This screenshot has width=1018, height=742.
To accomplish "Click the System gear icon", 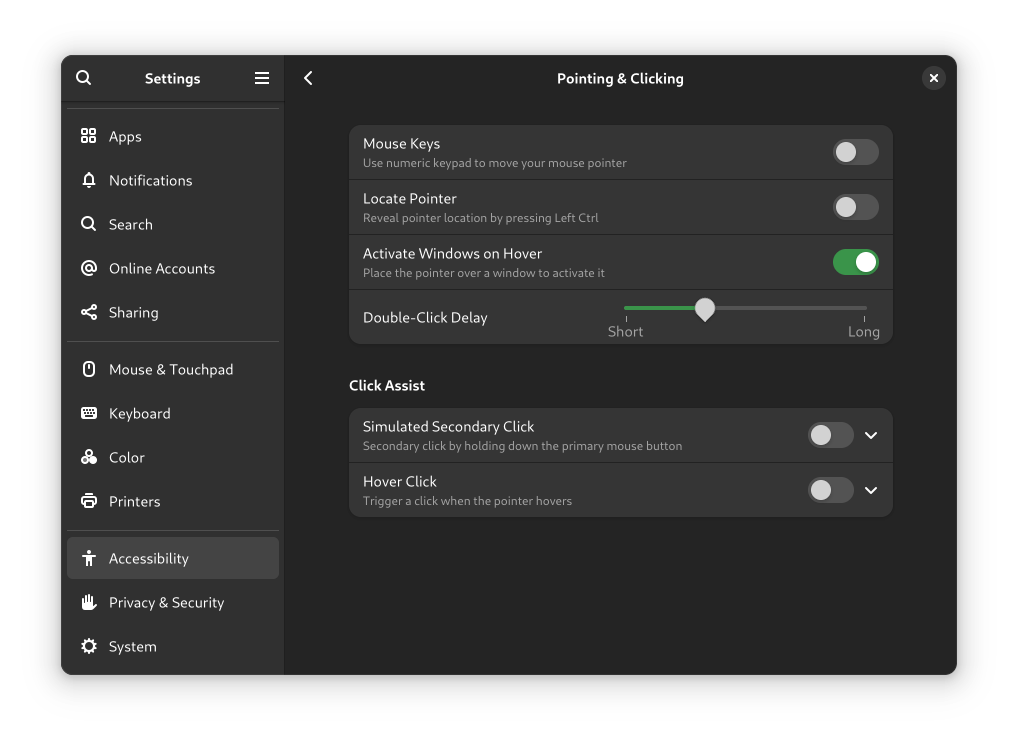I will pos(89,646).
